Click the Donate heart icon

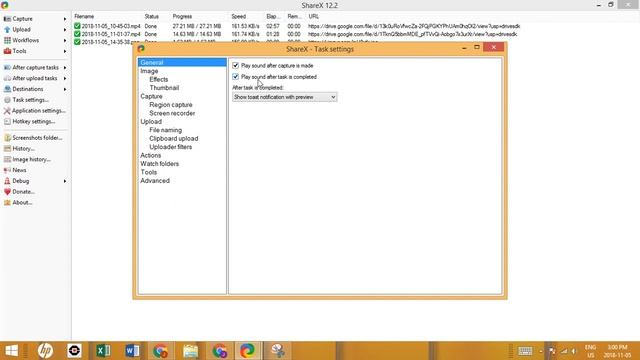click(7, 191)
